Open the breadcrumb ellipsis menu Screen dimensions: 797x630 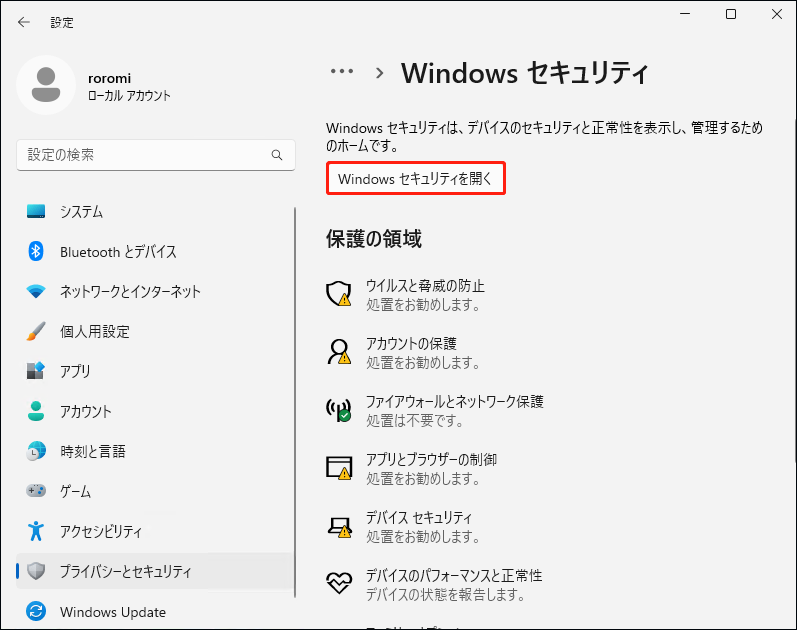(x=342, y=71)
